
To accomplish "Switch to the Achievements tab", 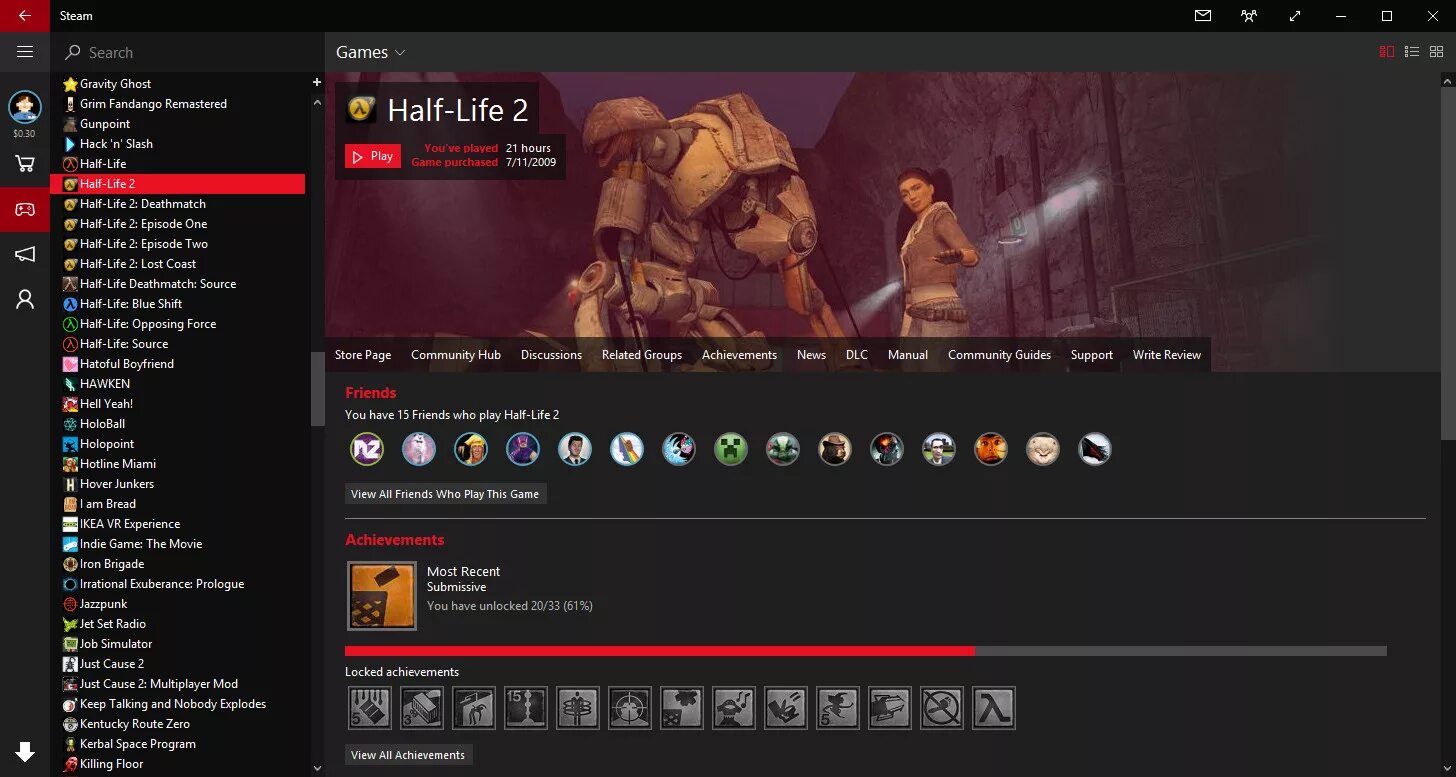I will [739, 354].
